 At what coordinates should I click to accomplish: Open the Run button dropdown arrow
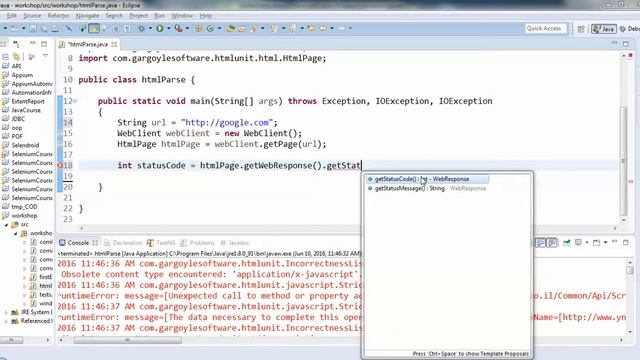click(x=168, y=28)
